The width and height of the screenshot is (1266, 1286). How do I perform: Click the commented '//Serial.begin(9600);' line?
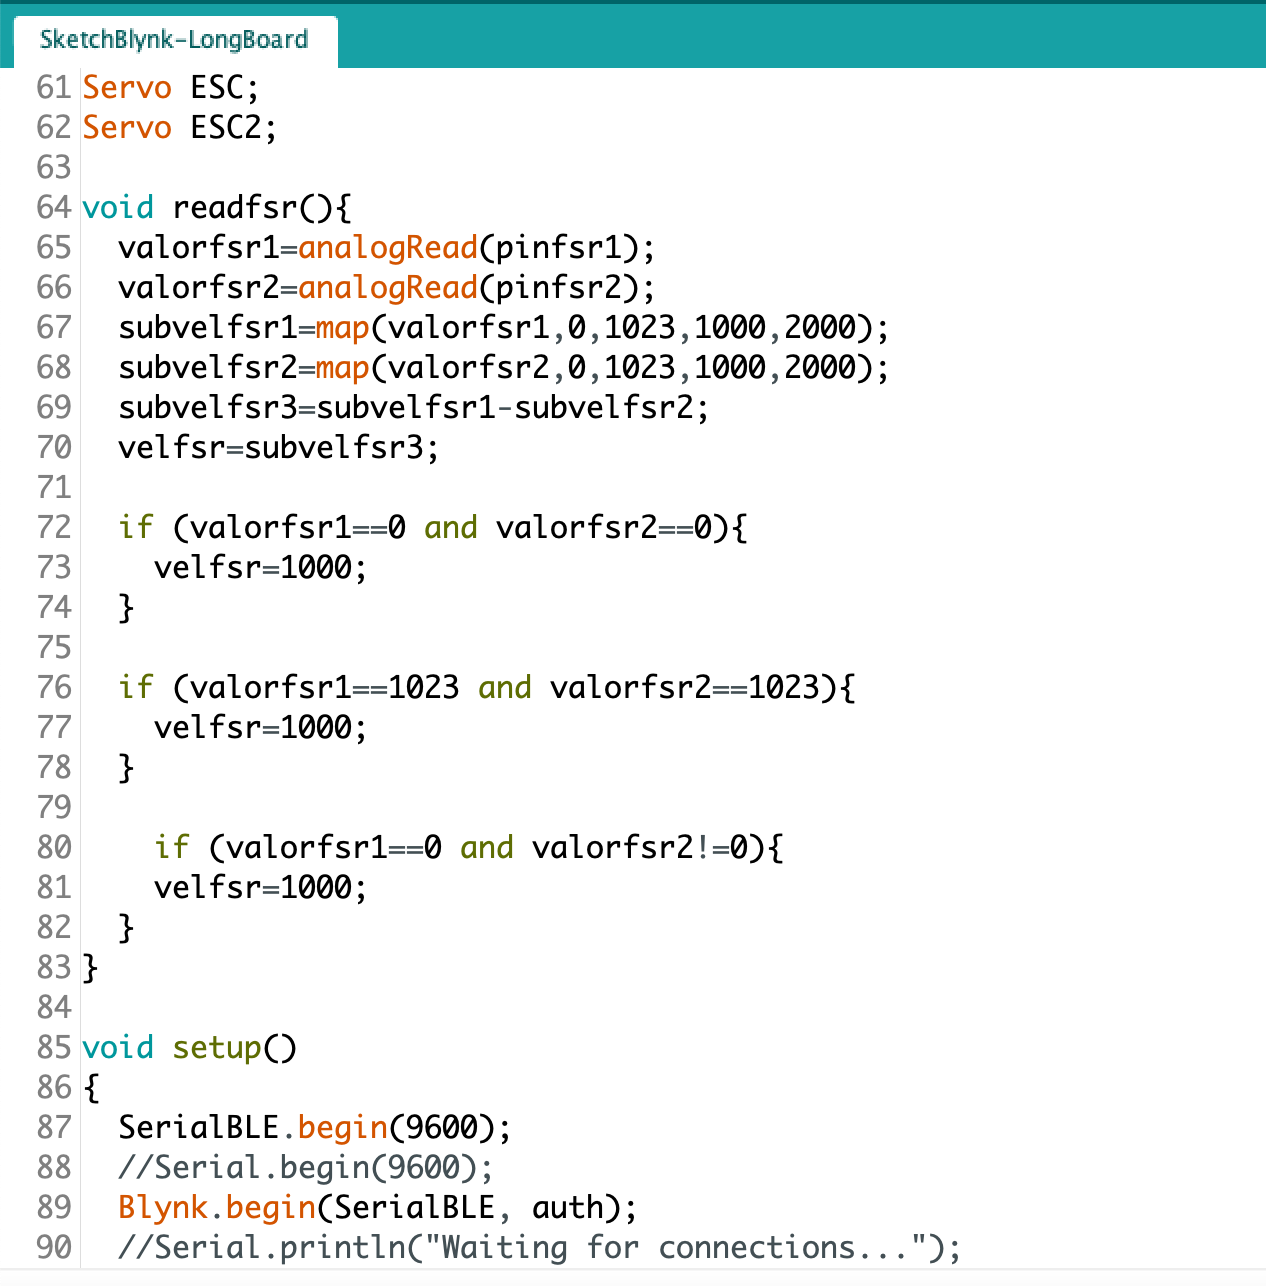tap(305, 1168)
